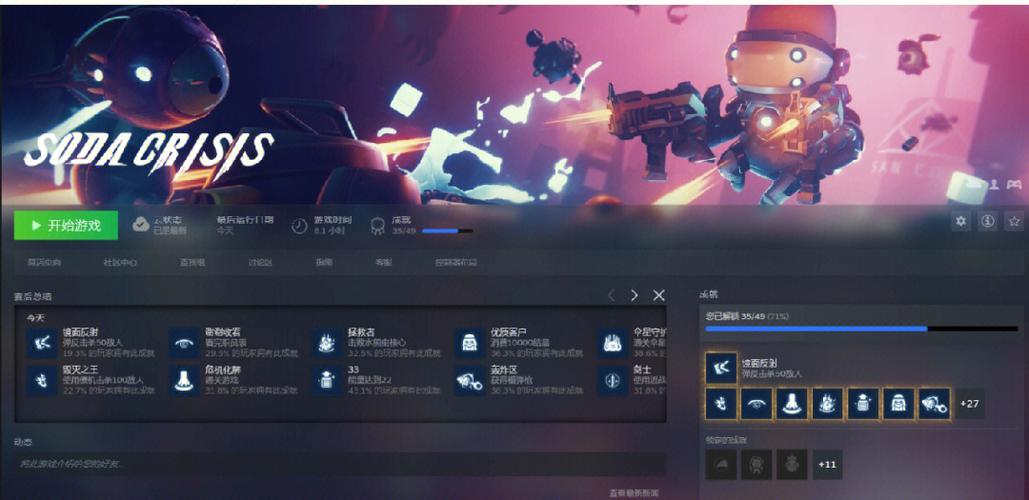Open the 控制器布局 controller layout tab
This screenshot has height=500, width=1029.
455,262
